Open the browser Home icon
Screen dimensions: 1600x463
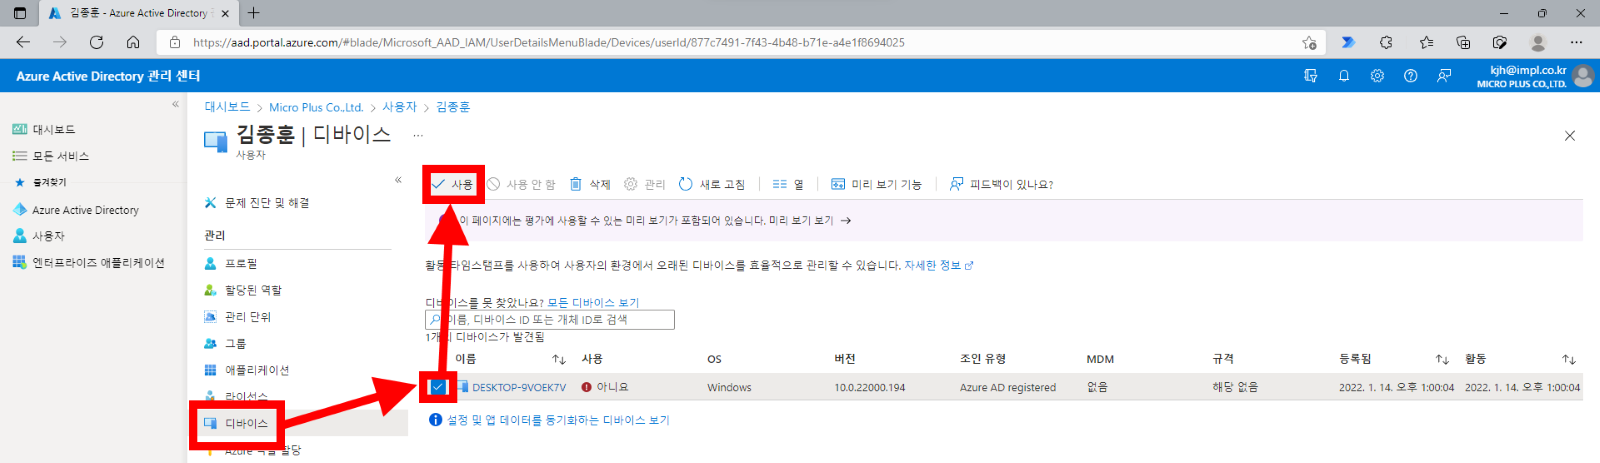coord(133,42)
